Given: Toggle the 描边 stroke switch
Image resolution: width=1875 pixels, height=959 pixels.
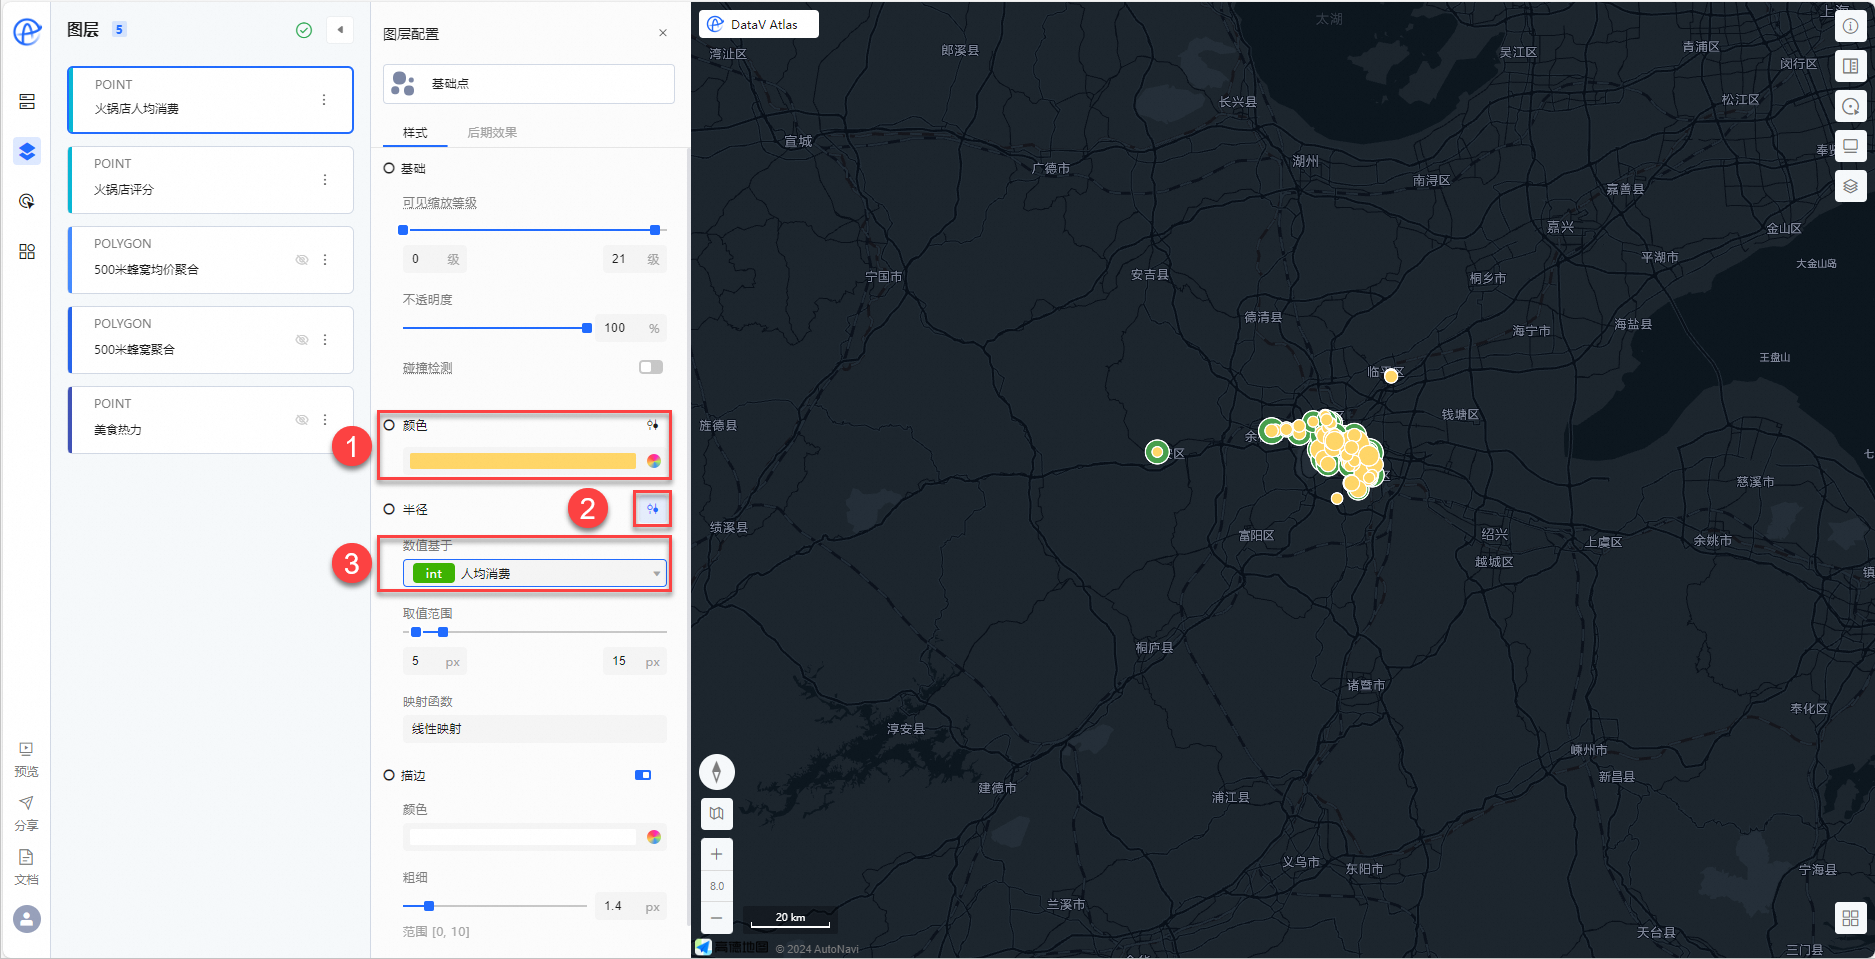Looking at the screenshot, I should (643, 775).
